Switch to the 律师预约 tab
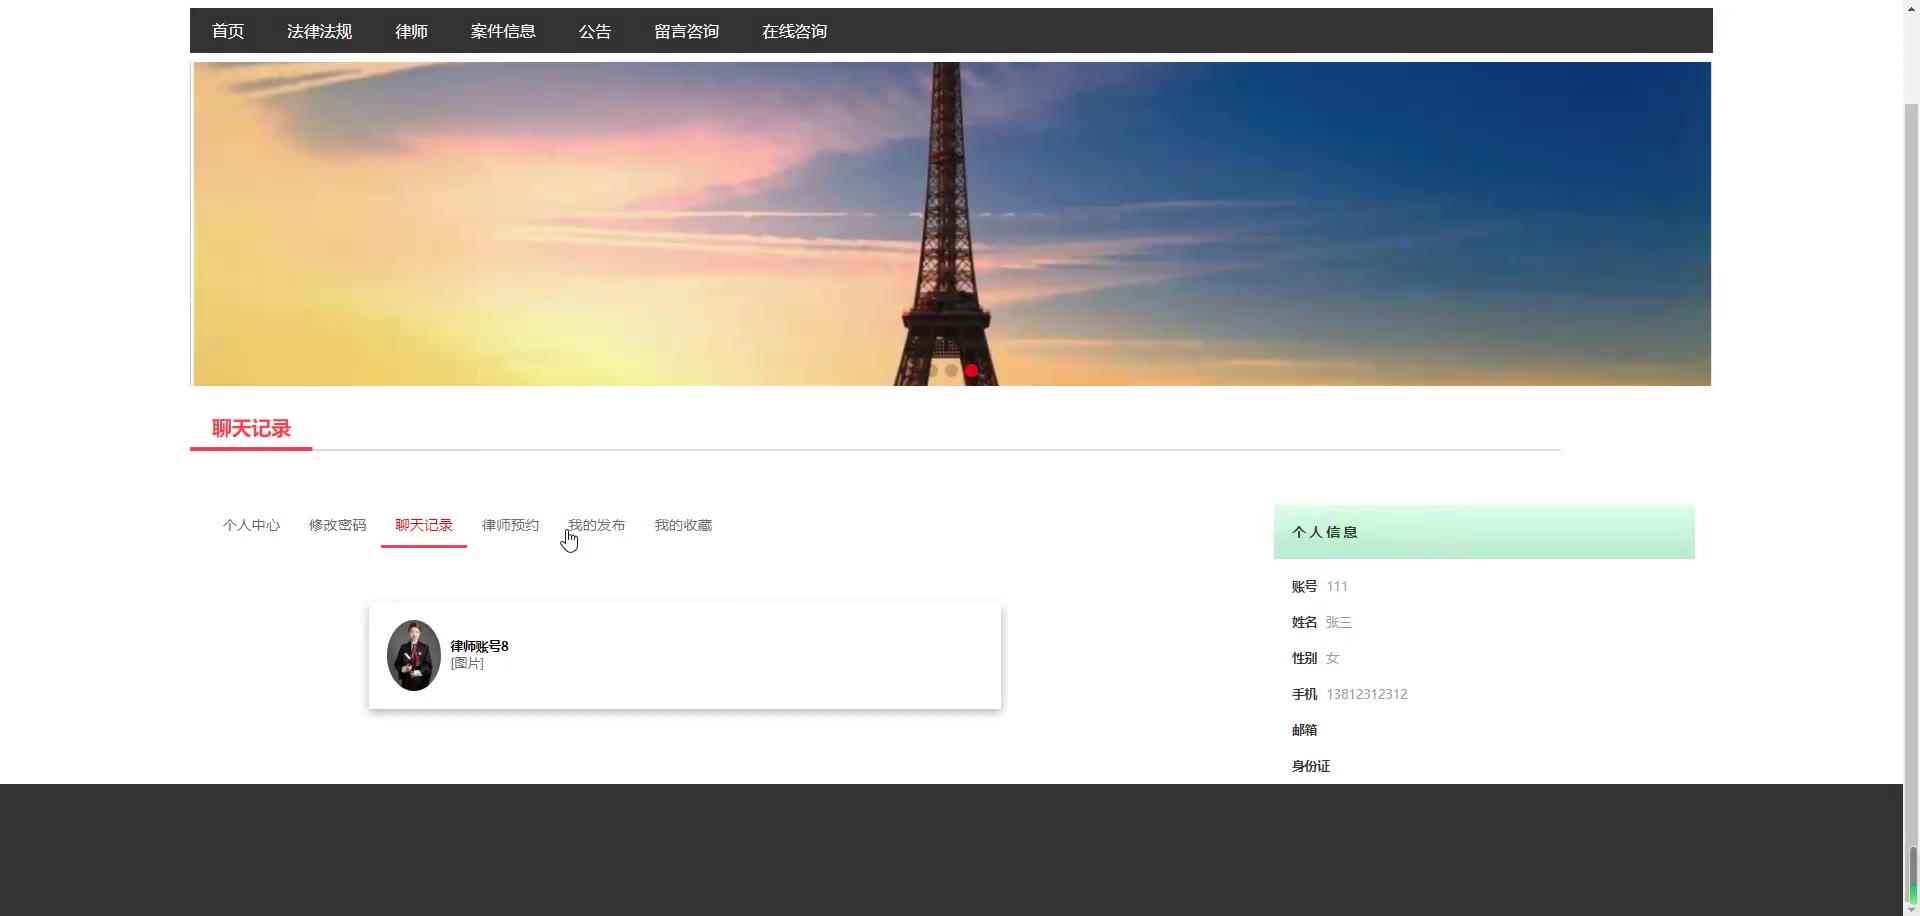Viewport: 1920px width, 916px height. tap(510, 525)
